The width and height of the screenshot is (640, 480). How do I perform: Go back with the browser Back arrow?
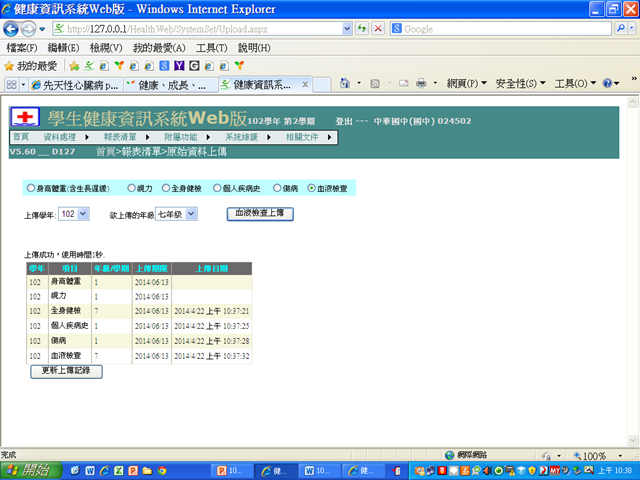tap(11, 29)
